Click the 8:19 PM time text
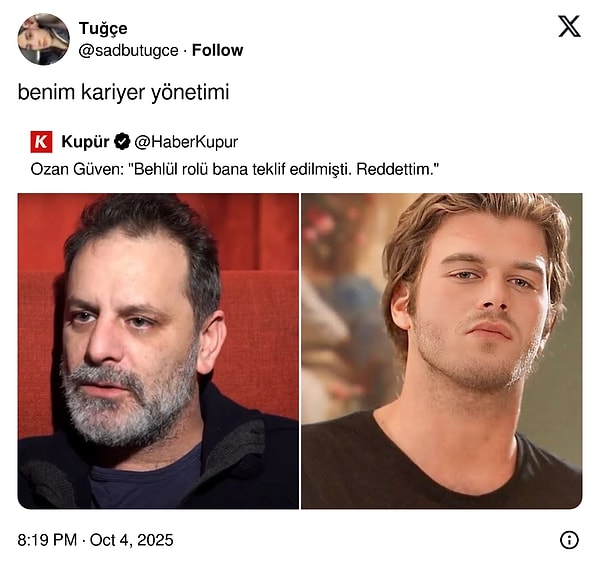This screenshot has height=570, width=600. tap(48, 540)
